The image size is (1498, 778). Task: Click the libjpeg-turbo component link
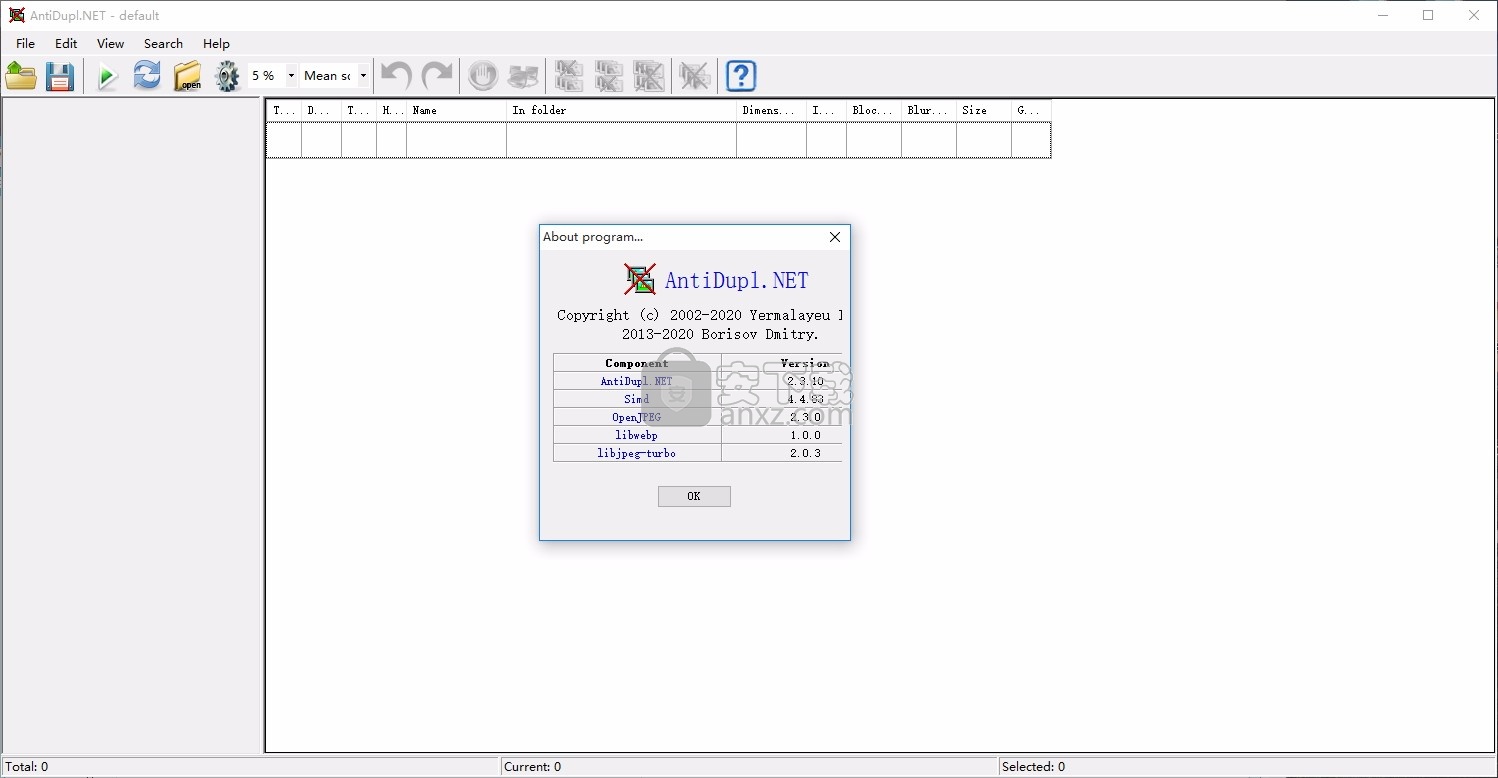(x=637, y=453)
